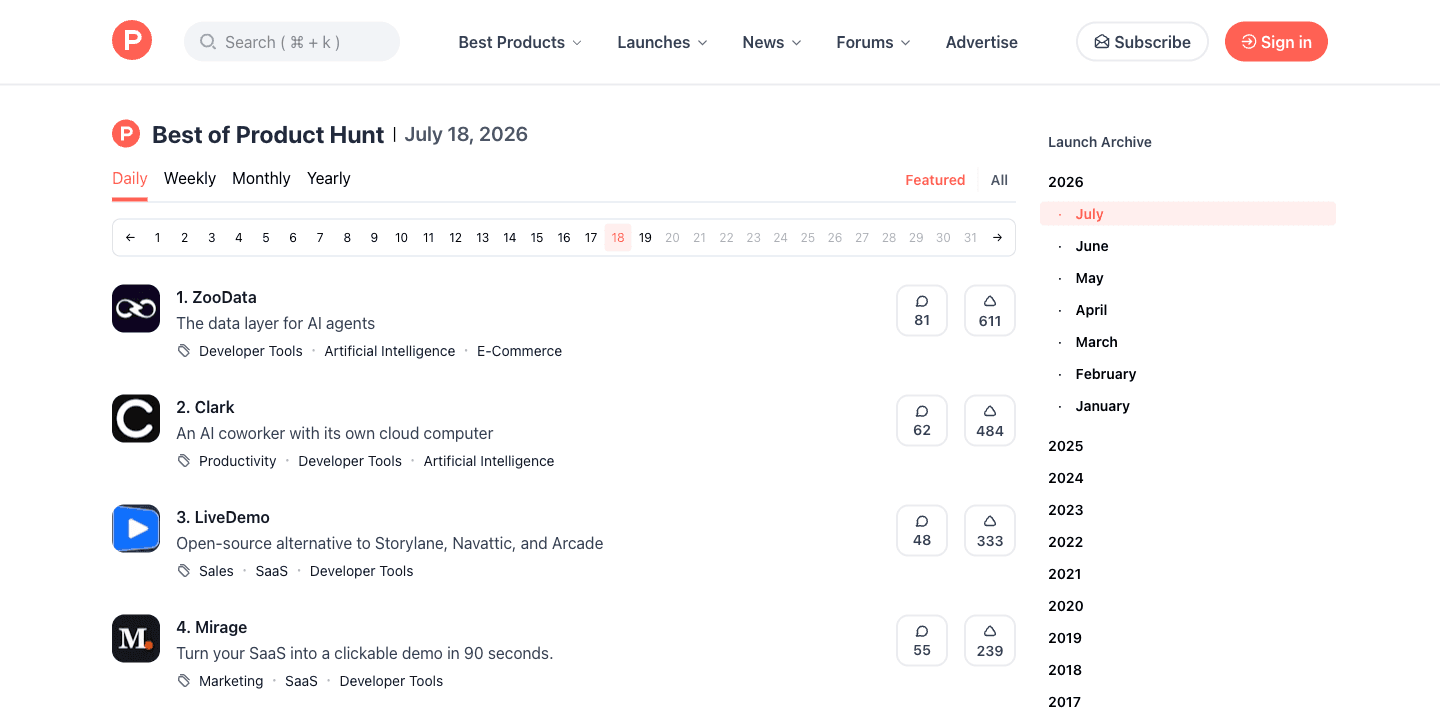Open June in Launch Archive

tap(1092, 246)
